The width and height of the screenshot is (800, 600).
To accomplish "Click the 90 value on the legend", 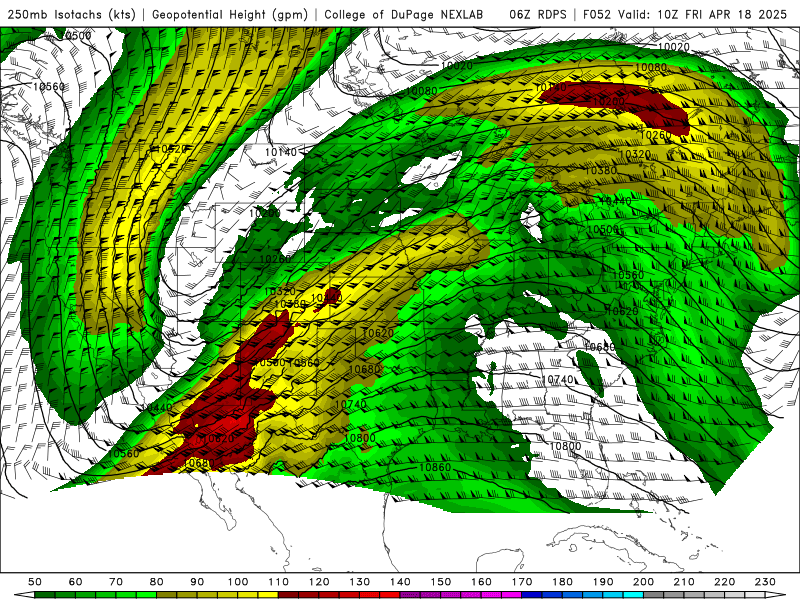I will [x=197, y=582].
